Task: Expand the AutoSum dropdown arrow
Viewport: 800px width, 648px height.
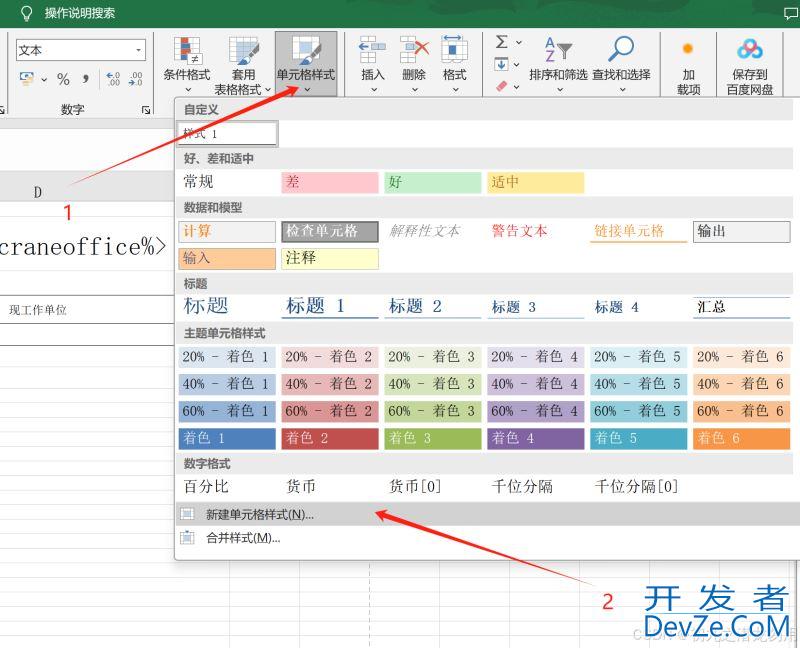Action: coord(518,43)
